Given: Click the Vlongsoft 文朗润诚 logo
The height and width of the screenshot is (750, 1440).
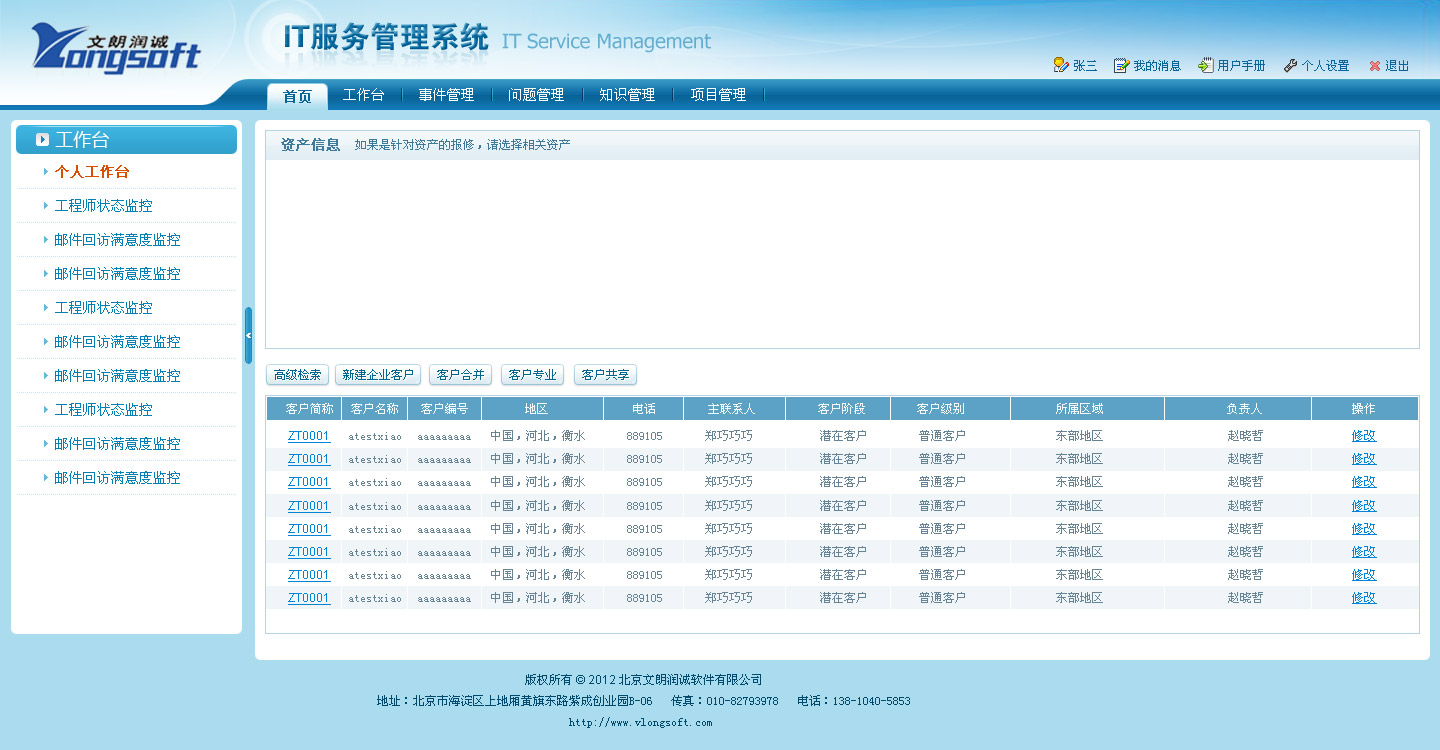Looking at the screenshot, I should point(115,48).
